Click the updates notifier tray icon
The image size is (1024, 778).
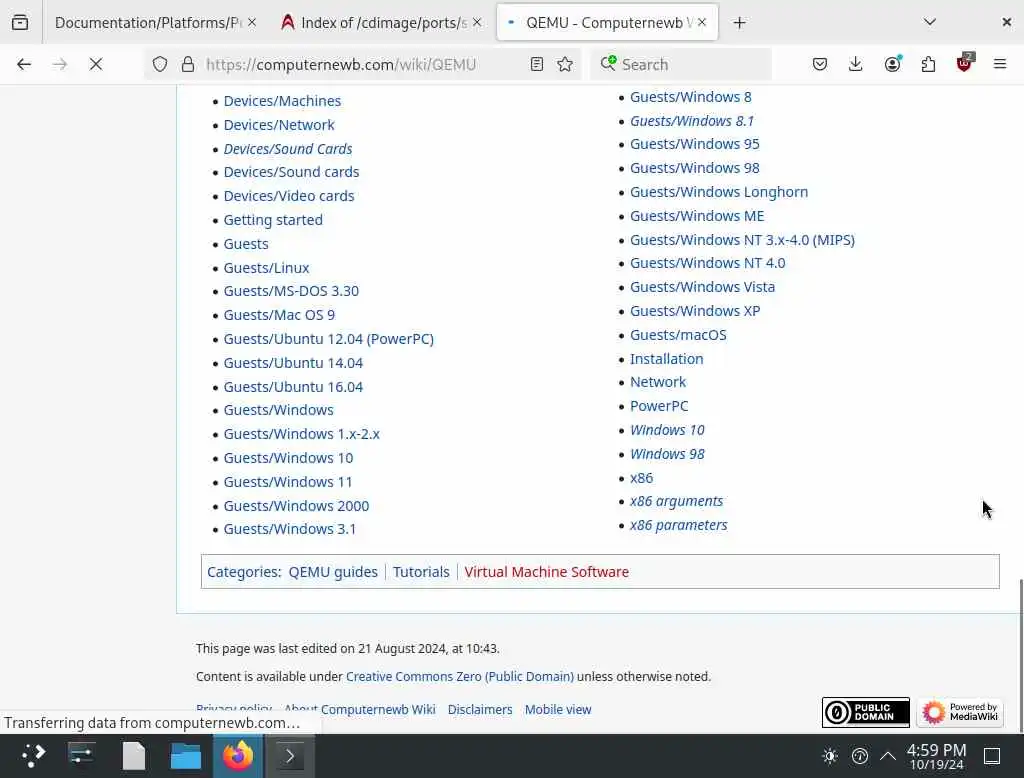point(859,756)
